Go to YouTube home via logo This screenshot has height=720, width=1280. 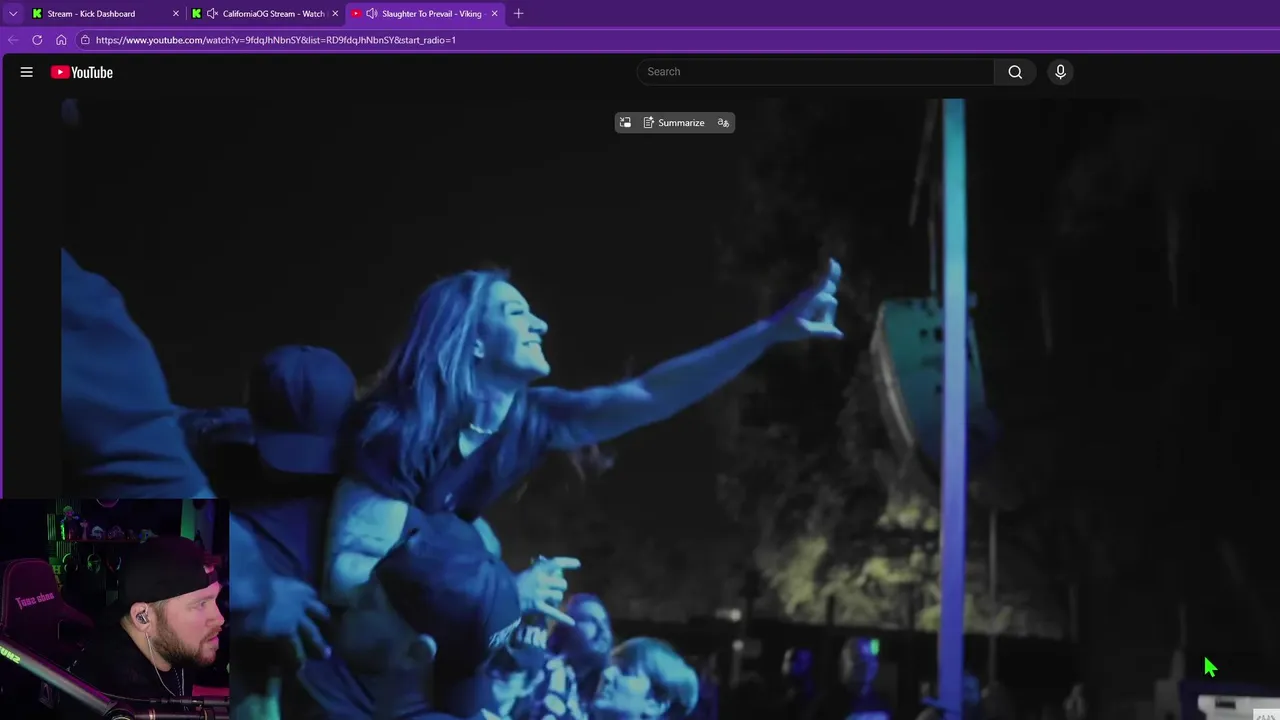pyautogui.click(x=82, y=72)
